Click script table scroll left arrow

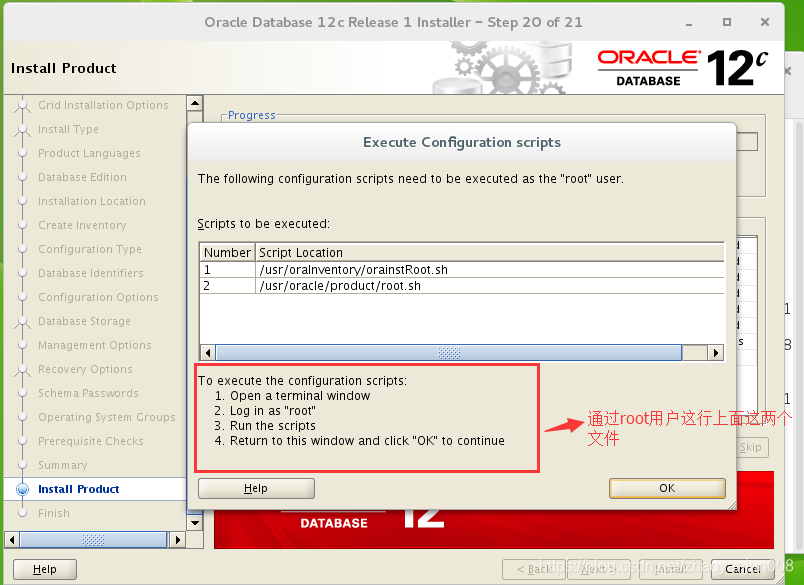coord(208,353)
